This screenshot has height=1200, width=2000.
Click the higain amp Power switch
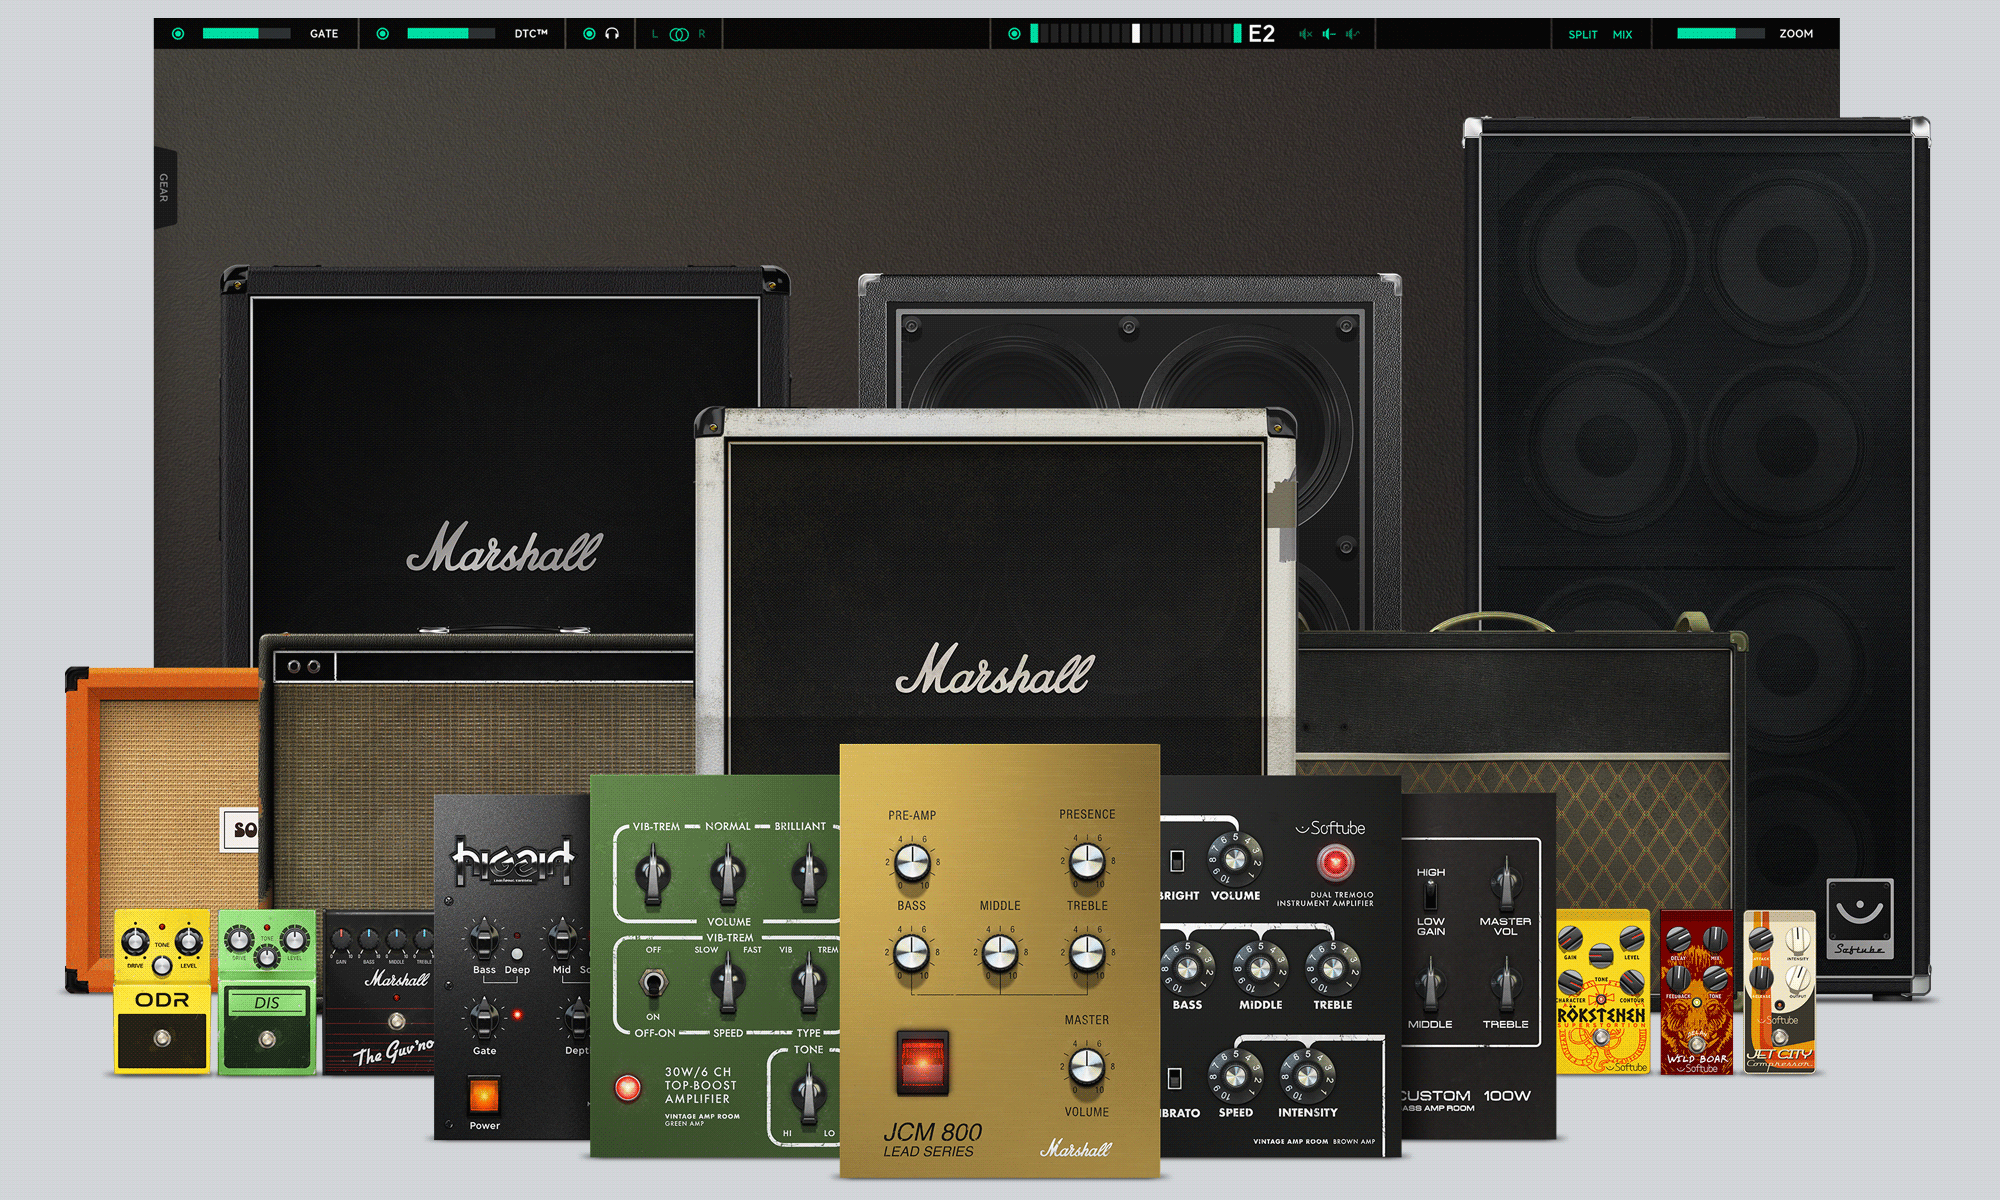[484, 1096]
